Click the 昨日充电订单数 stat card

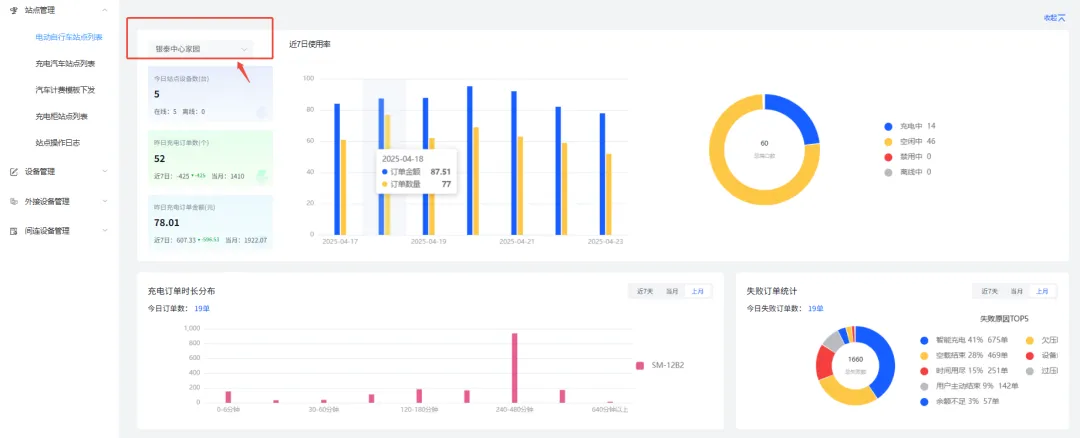[201, 158]
